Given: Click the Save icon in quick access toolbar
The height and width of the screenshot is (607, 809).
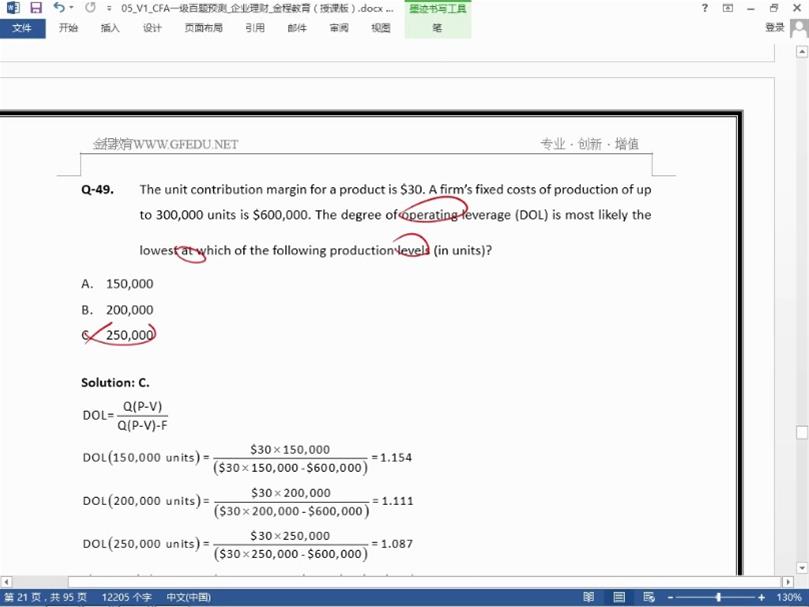Looking at the screenshot, I should click(x=35, y=8).
